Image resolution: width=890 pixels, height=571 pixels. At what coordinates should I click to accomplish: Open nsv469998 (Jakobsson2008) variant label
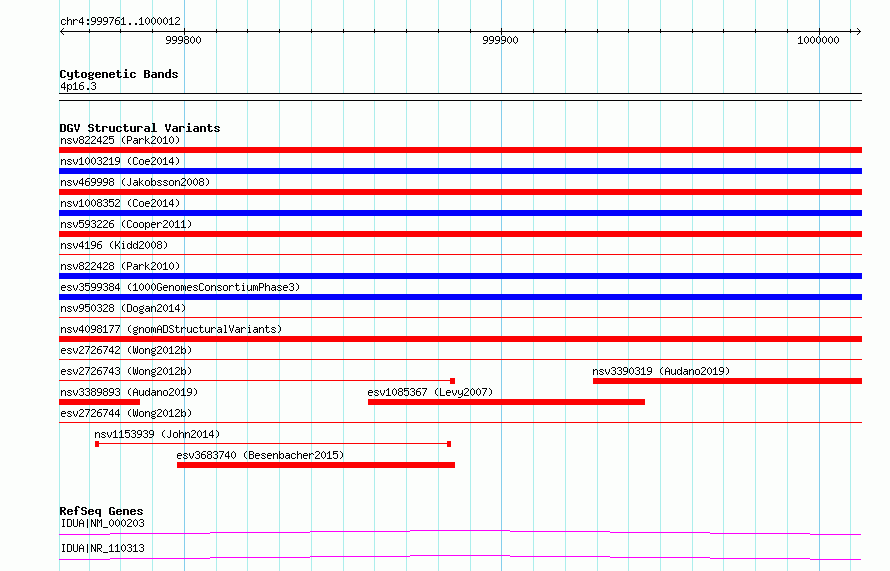[135, 182]
